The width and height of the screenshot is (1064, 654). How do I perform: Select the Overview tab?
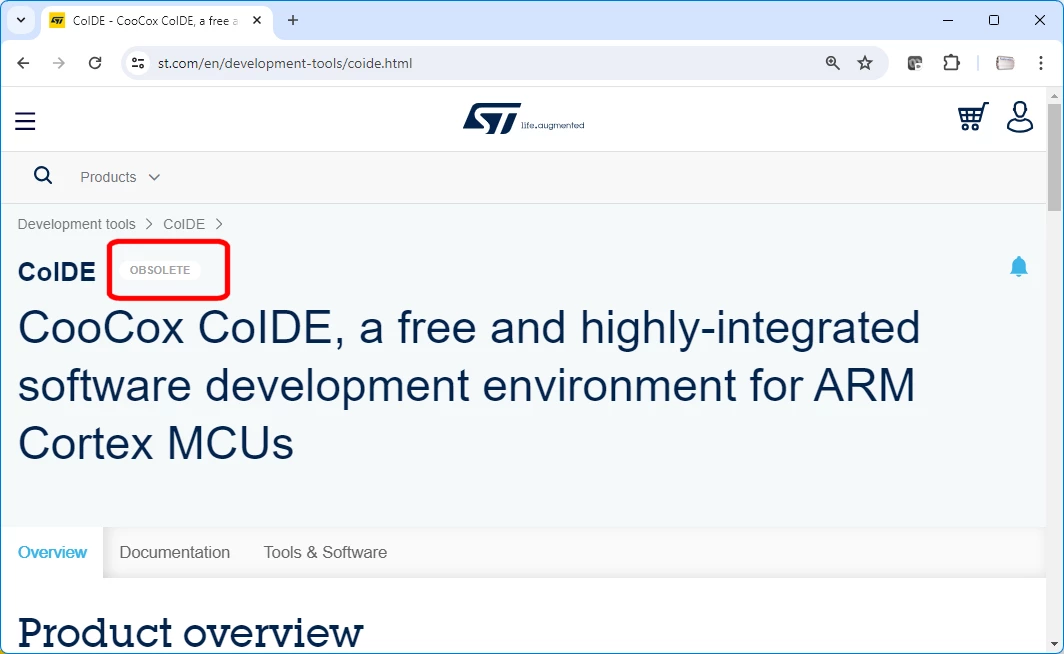52,552
